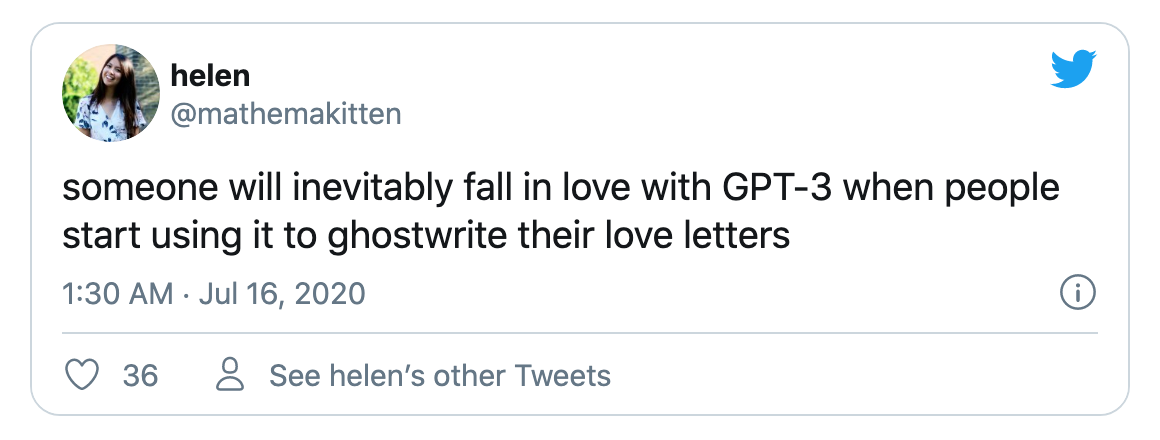Open "See helen's other Tweets"
Image resolution: width=1160 pixels, height=440 pixels.
(x=440, y=376)
